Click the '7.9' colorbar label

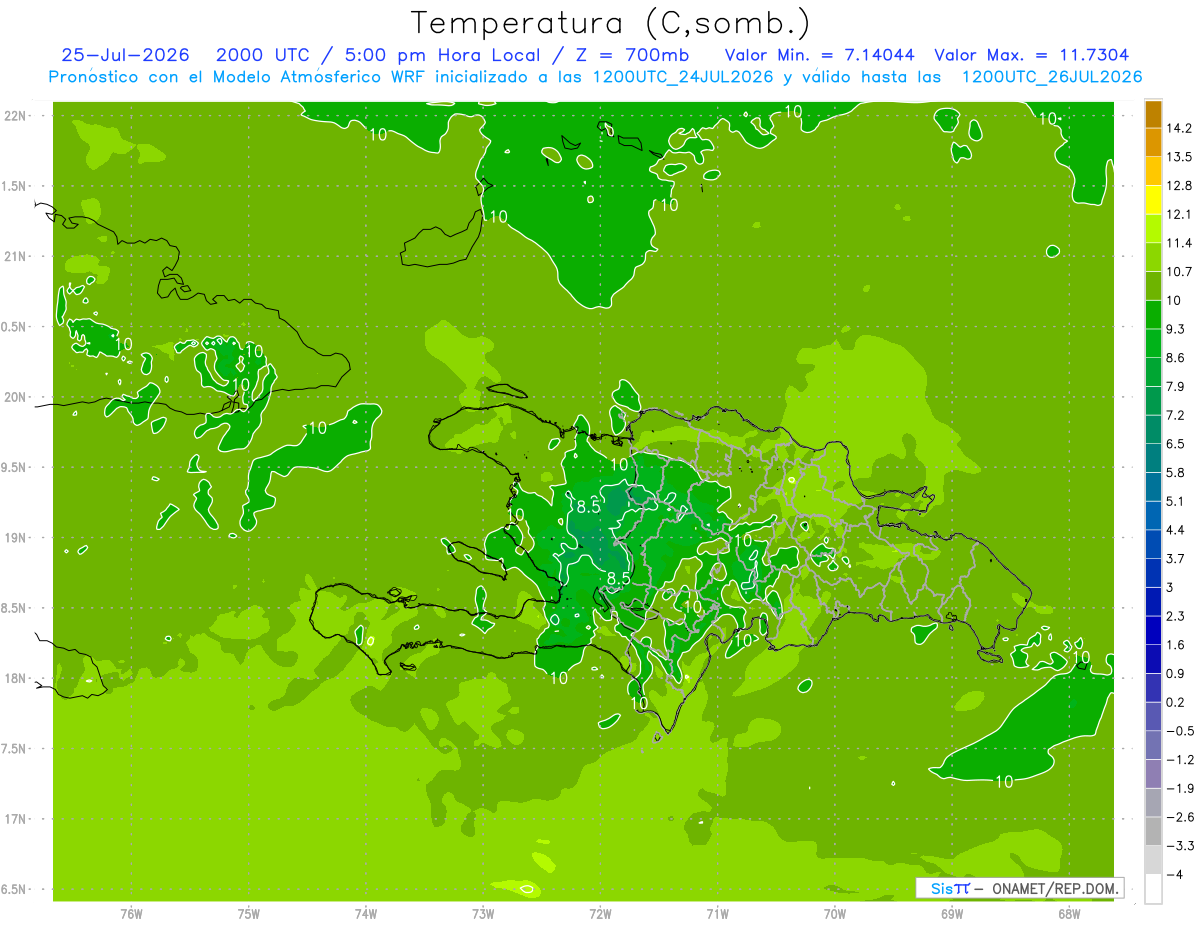(x=1176, y=386)
